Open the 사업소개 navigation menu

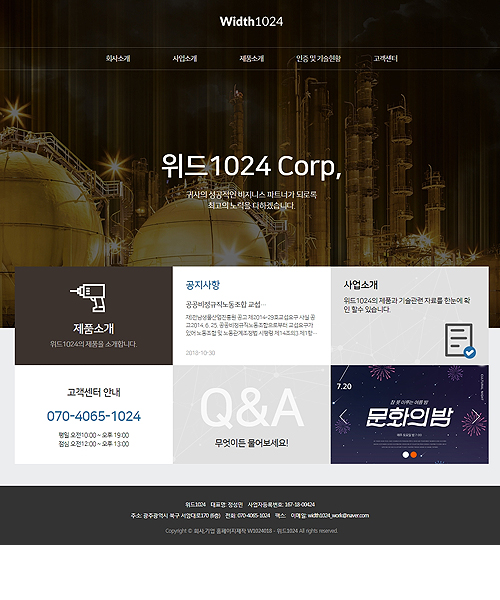pos(184,59)
